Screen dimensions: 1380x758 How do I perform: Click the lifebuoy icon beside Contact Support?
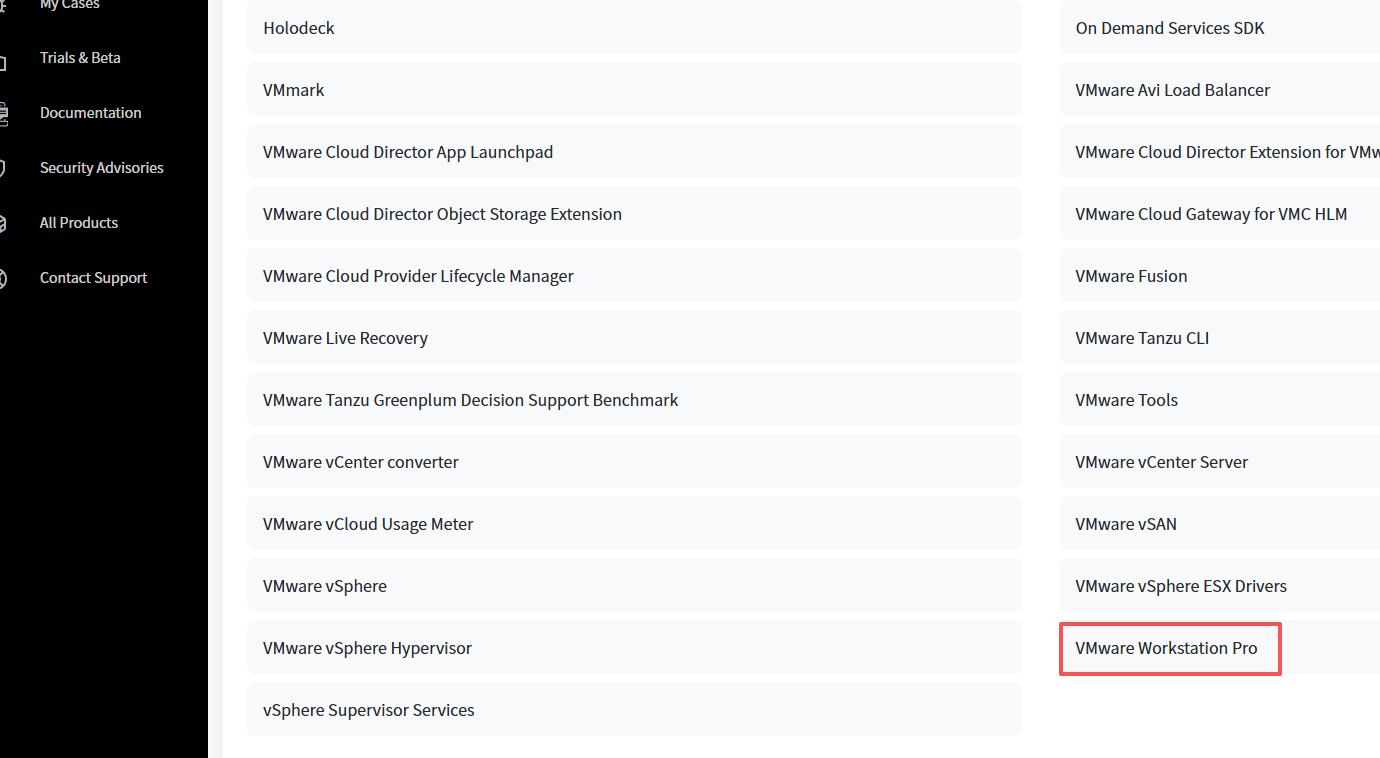3,278
